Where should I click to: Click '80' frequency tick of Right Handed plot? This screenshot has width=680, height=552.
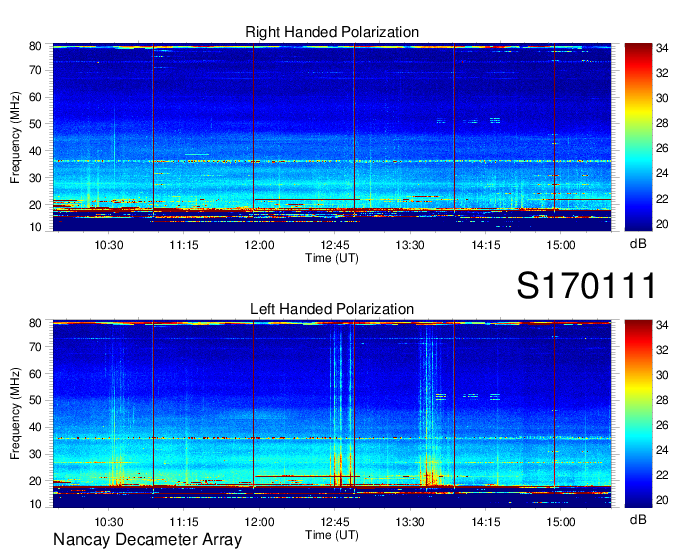click(x=35, y=46)
